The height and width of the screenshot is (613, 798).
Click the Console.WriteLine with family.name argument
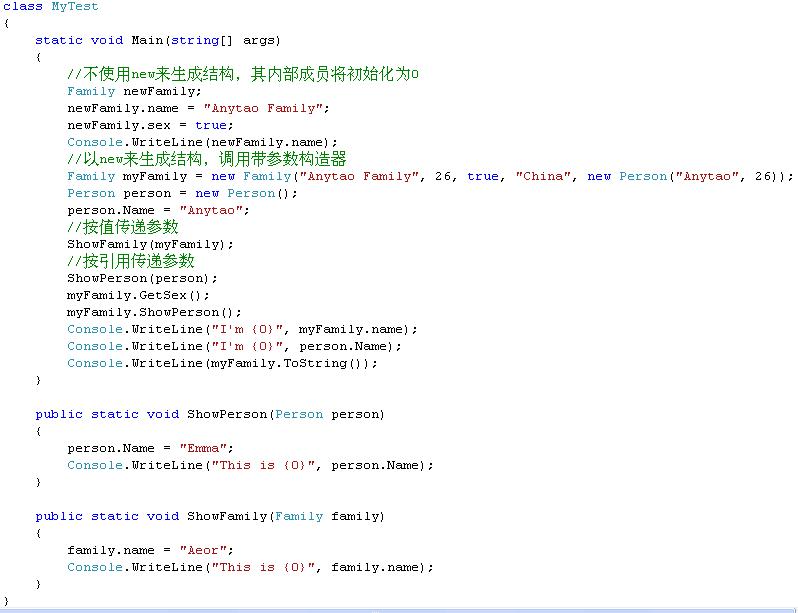click(250, 567)
